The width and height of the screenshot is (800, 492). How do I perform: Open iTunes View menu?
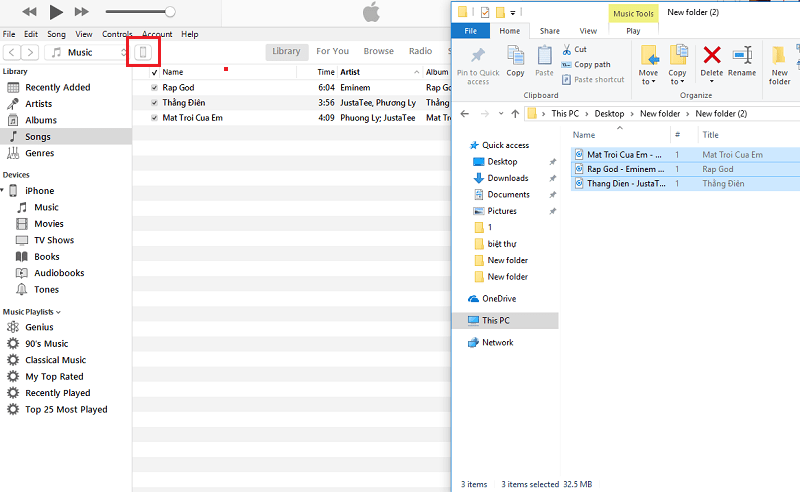point(84,34)
